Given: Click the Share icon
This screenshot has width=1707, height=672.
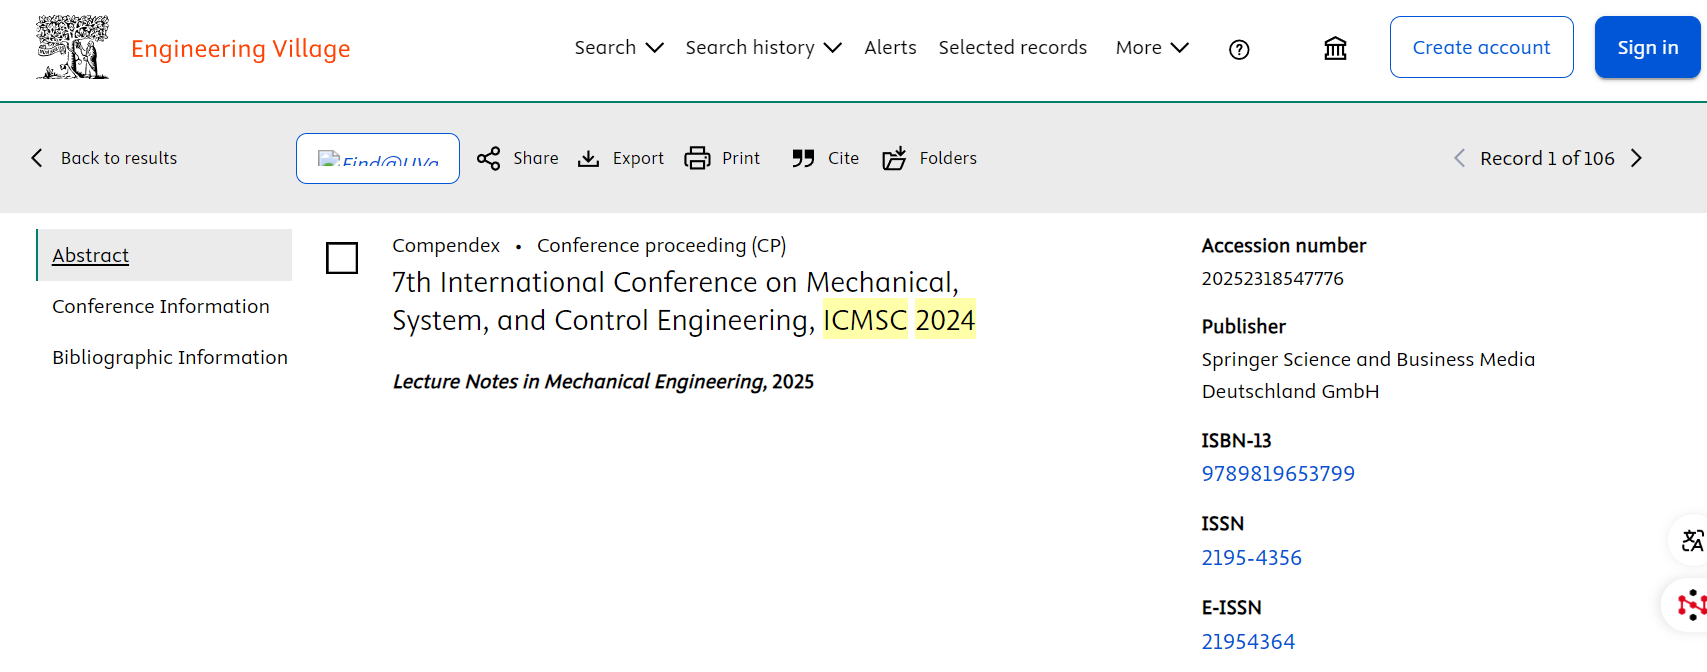Looking at the screenshot, I should 488,158.
